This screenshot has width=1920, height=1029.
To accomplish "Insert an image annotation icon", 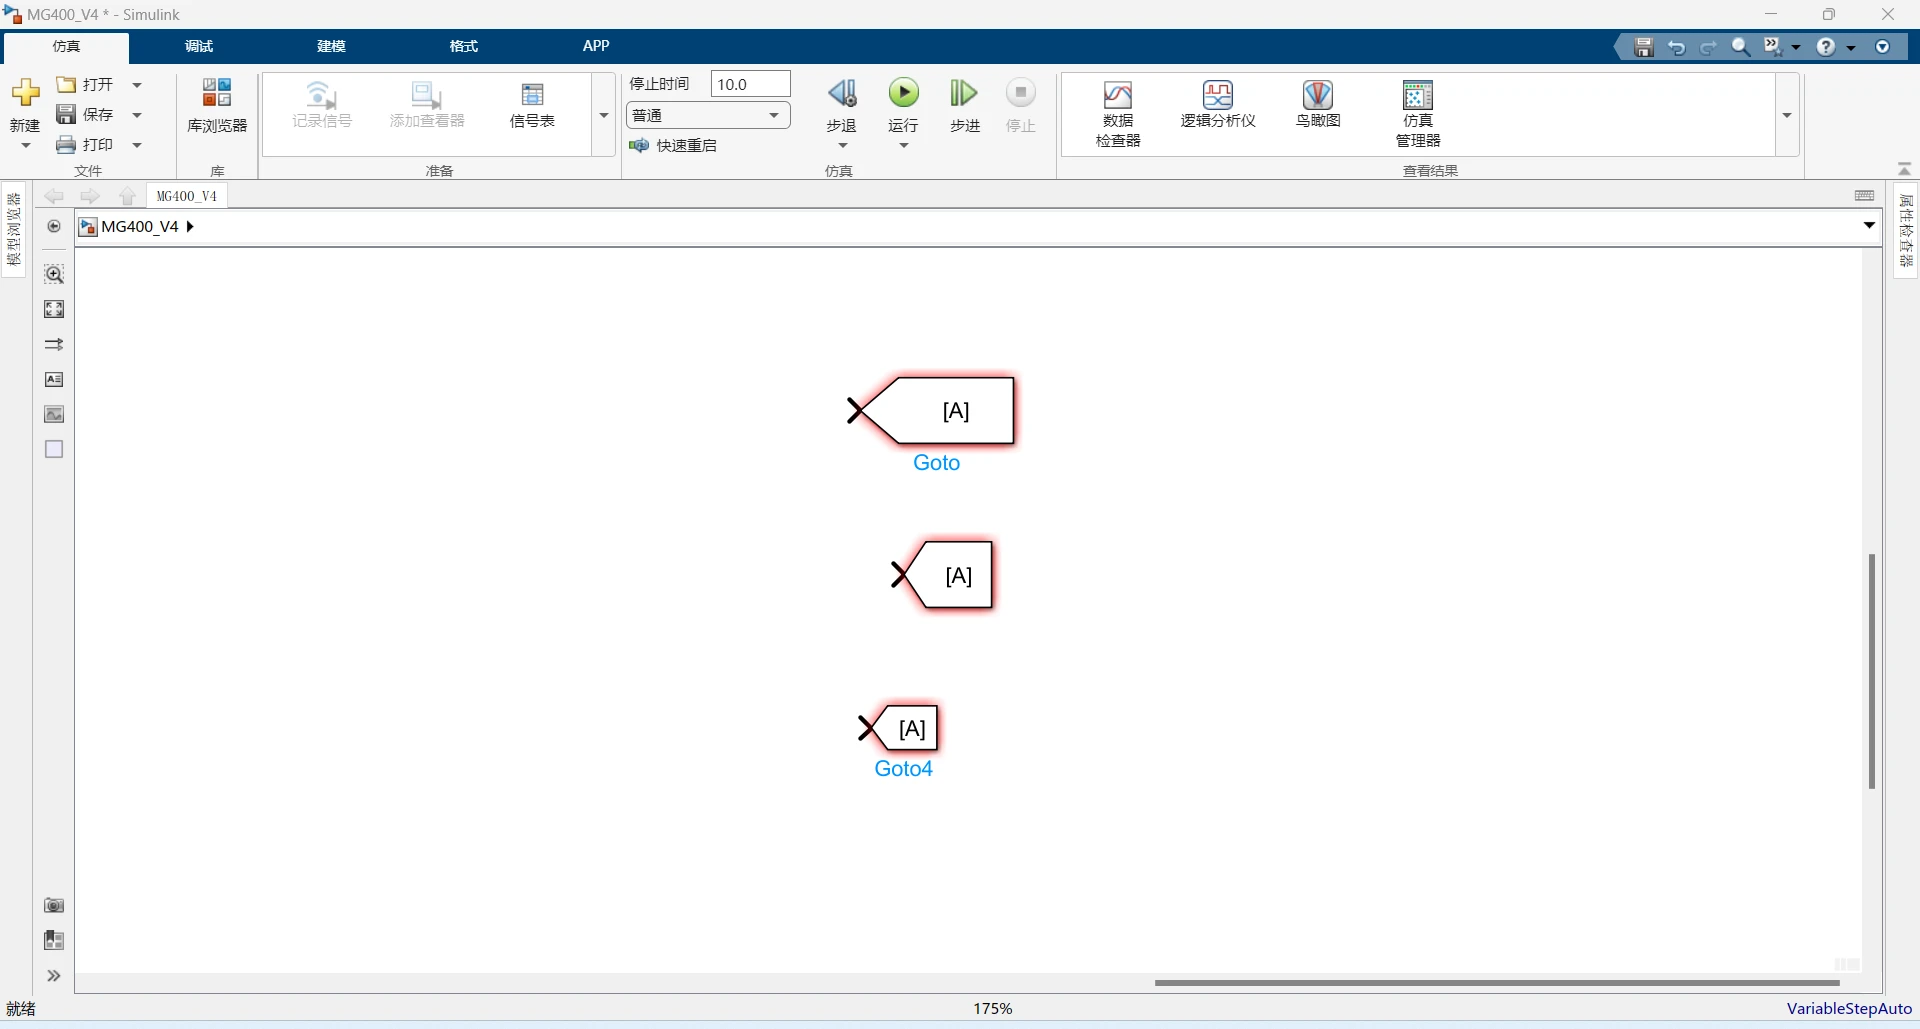I will click(54, 414).
